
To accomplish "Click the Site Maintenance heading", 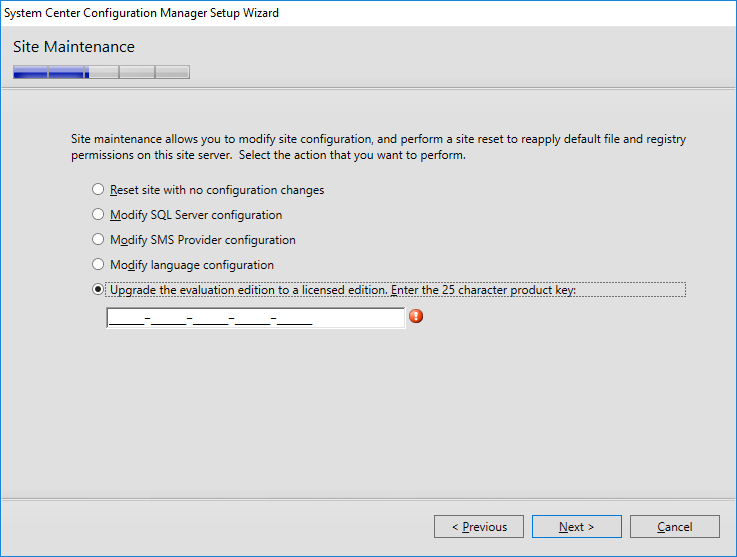I will tap(74, 47).
